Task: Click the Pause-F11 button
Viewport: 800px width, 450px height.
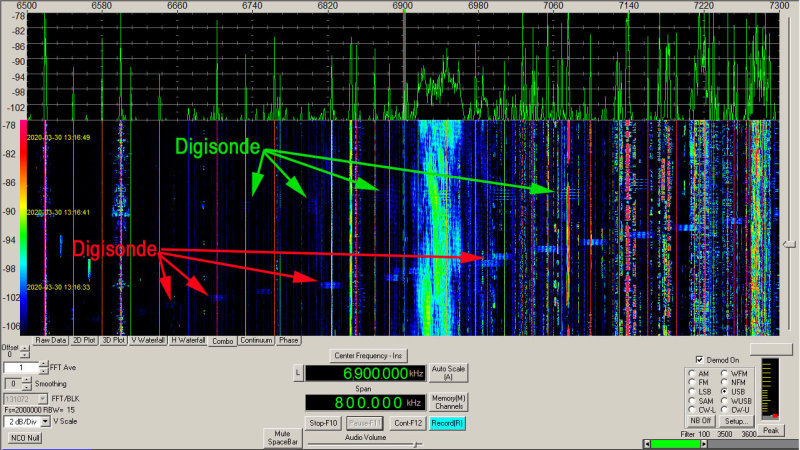Action: [364, 423]
